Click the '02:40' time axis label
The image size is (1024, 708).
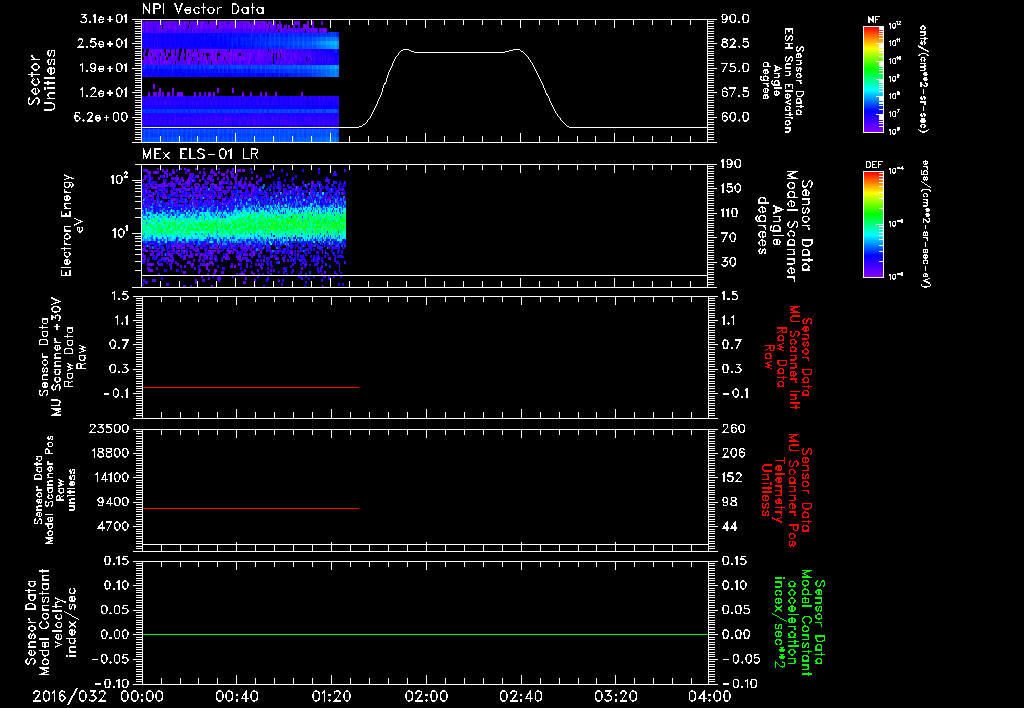520,696
